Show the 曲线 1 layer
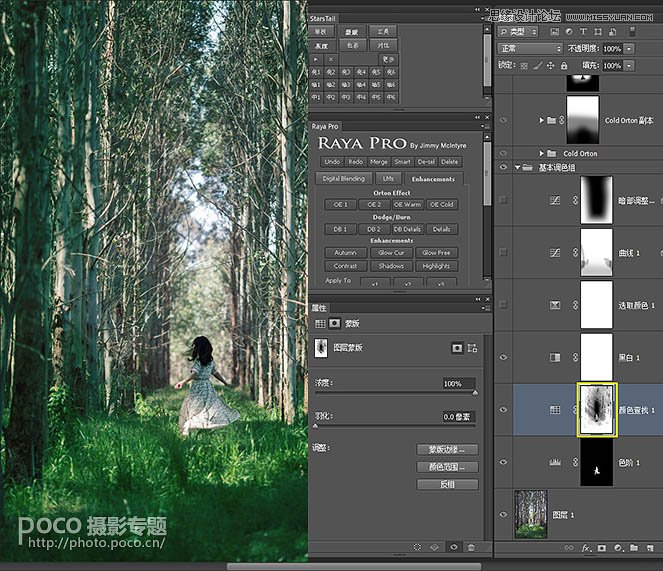The height and width of the screenshot is (571, 663). 503,252
